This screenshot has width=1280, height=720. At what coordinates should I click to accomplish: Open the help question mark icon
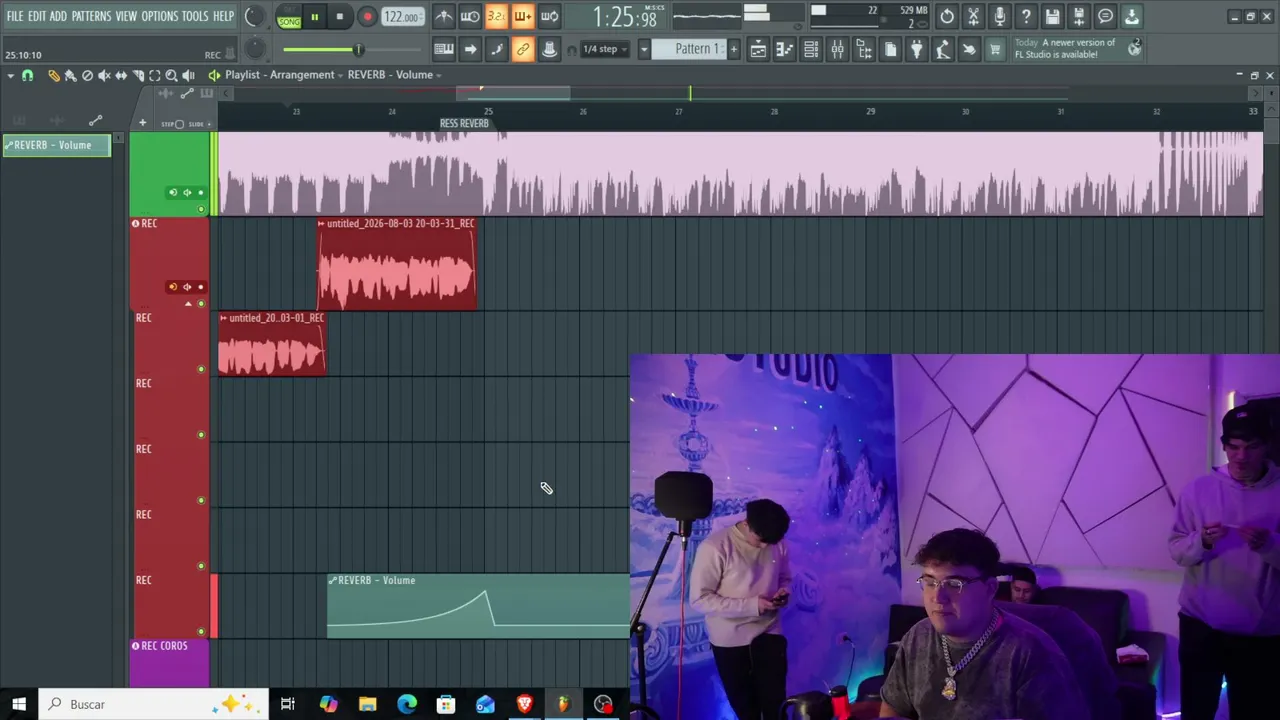point(1026,16)
